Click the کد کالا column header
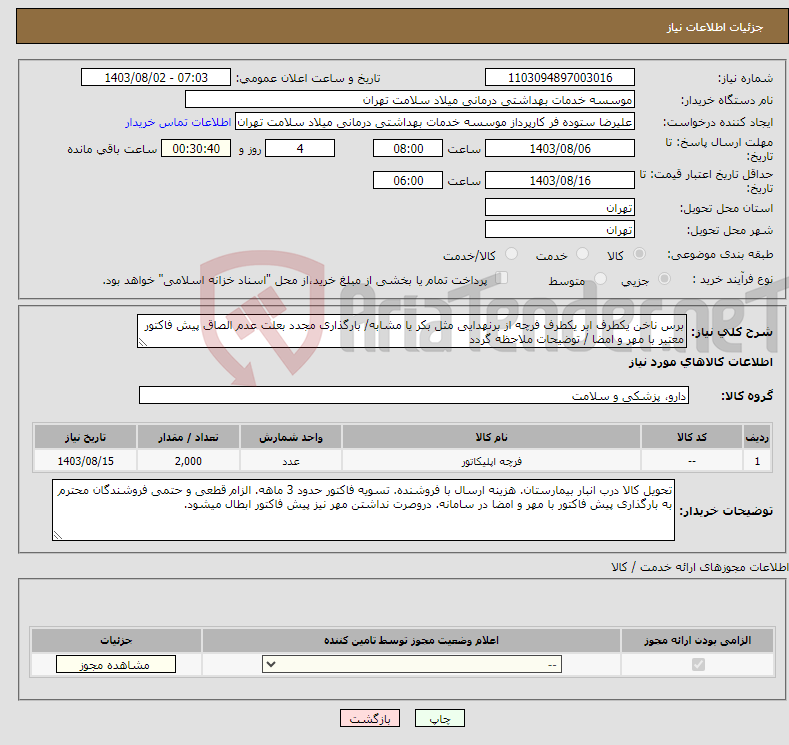The image size is (789, 745). (692, 437)
